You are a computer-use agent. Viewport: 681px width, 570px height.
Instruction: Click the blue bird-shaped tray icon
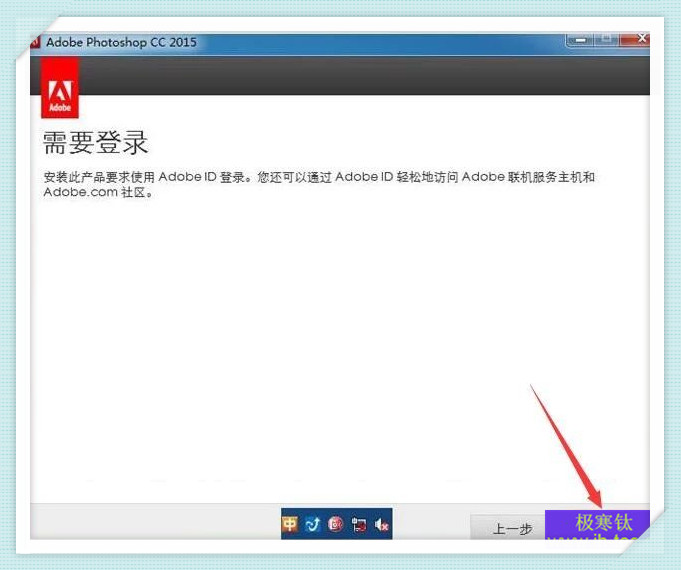point(313,524)
